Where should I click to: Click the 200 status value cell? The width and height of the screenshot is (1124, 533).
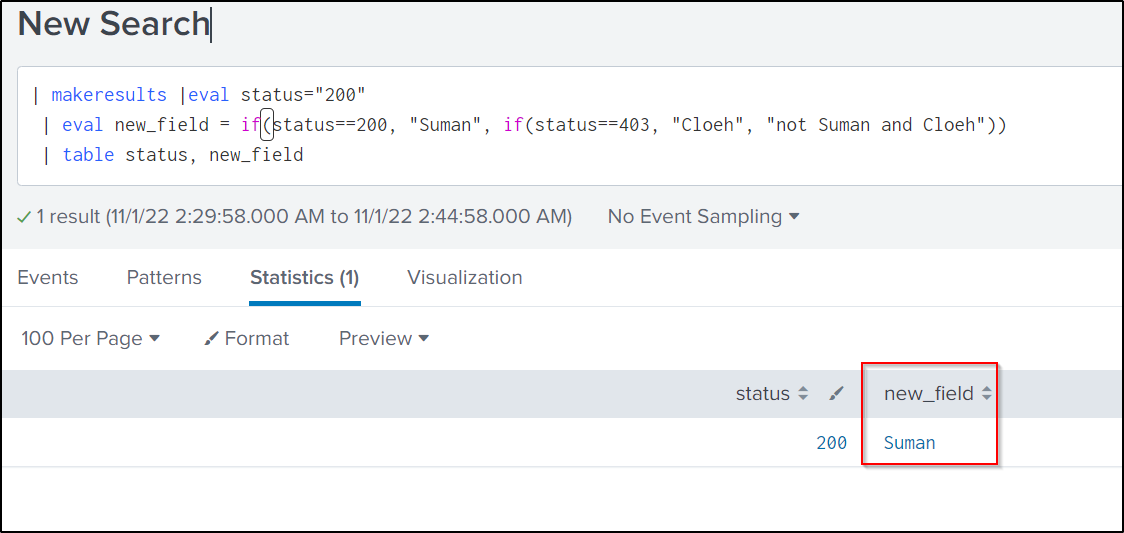pos(831,443)
